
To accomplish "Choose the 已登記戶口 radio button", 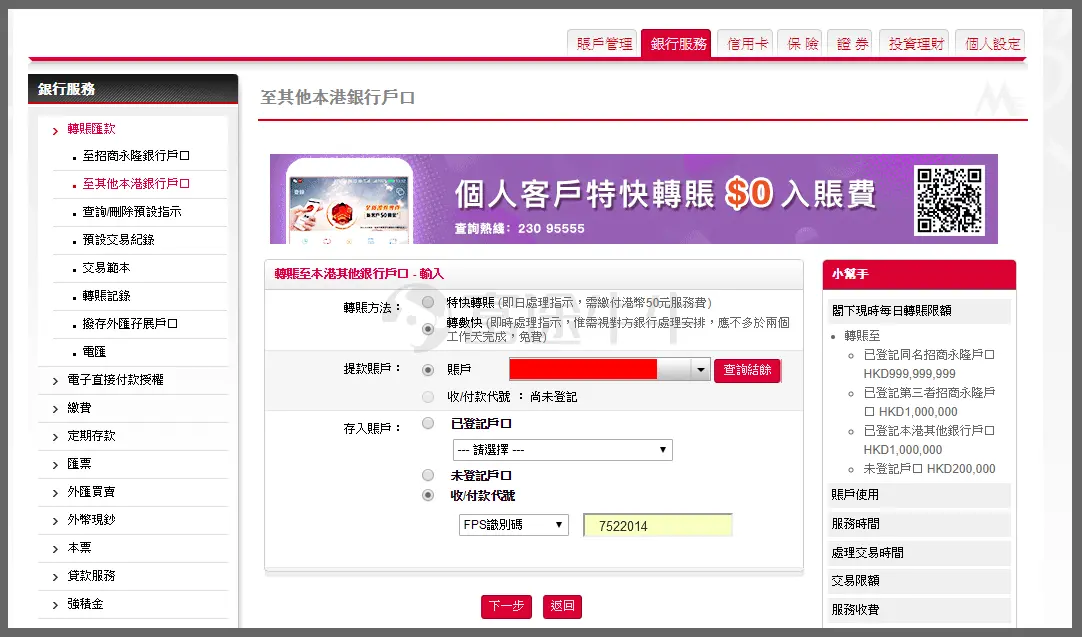I will click(x=428, y=424).
